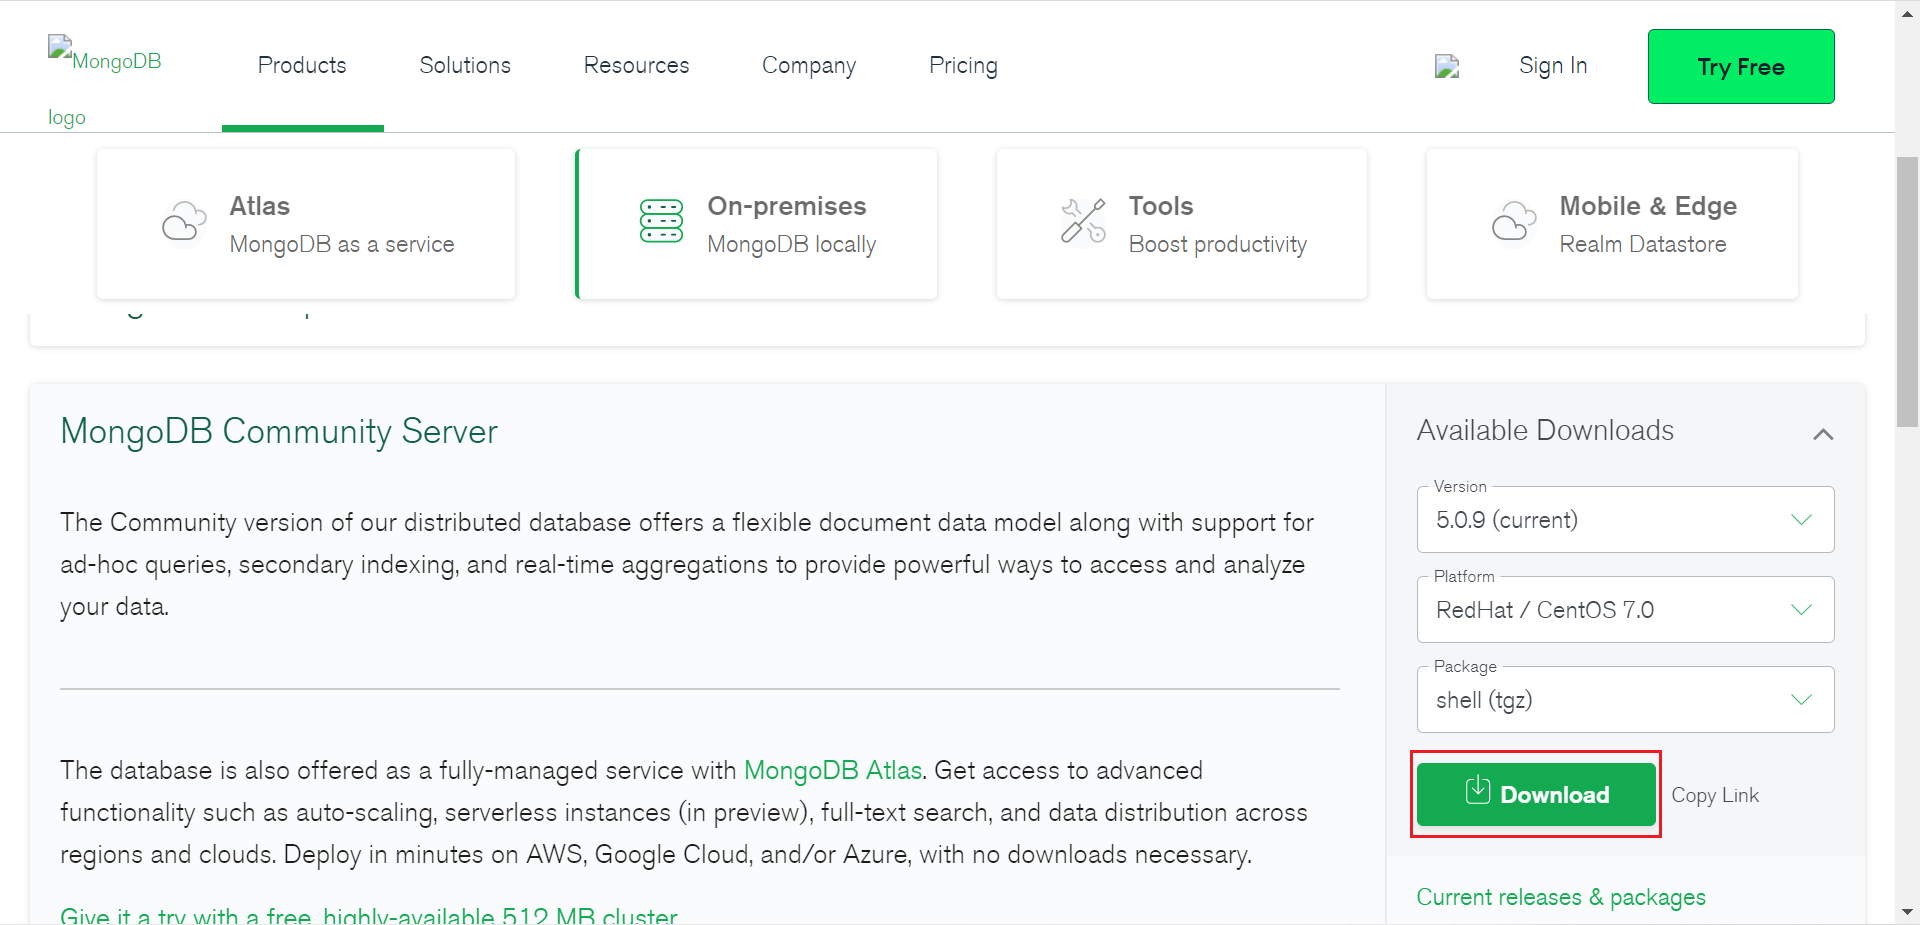Open the Package dropdown showing shell (tgz)
This screenshot has height=925, width=1920.
(x=1625, y=700)
